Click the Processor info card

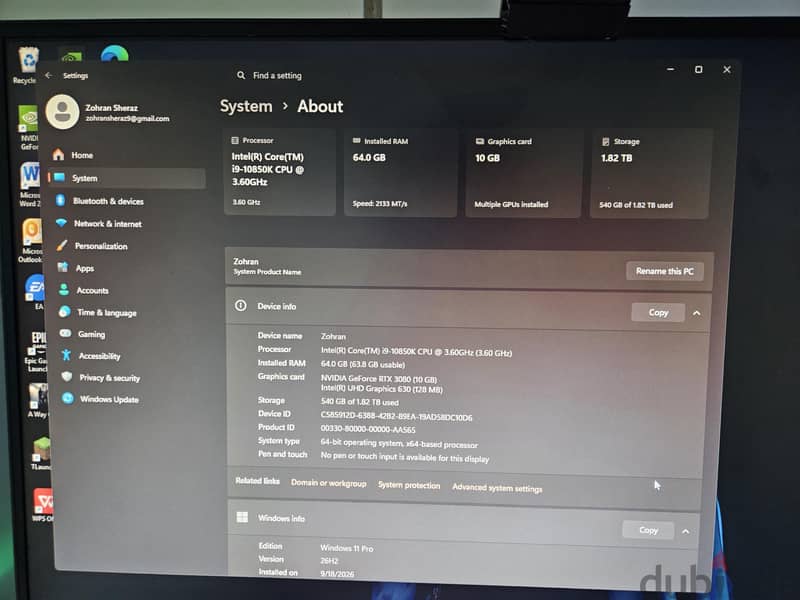280,172
